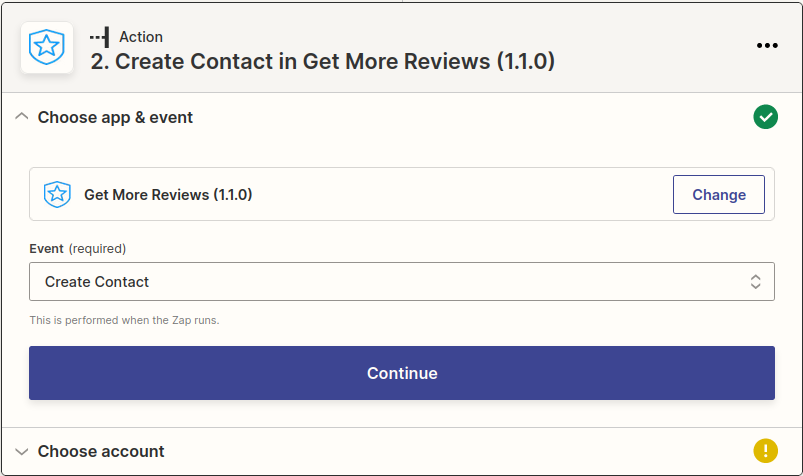This screenshot has height=476, width=803.
Task: Click the Get More Reviews (1.1.0) app name
Action: click(x=168, y=195)
